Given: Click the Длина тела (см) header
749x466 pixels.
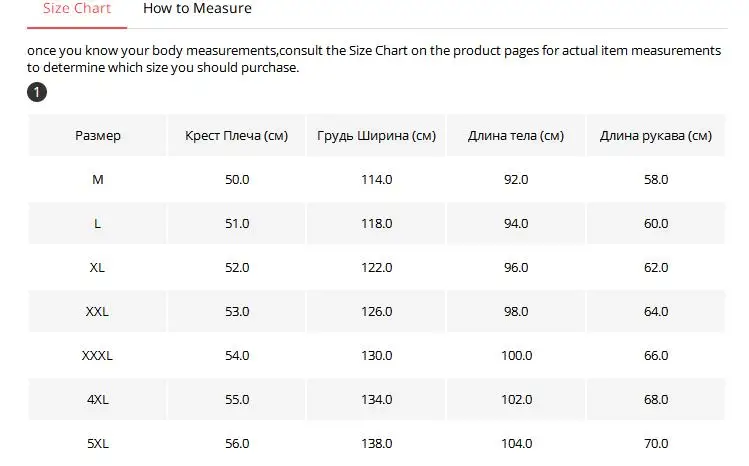Looking at the screenshot, I should point(516,136).
